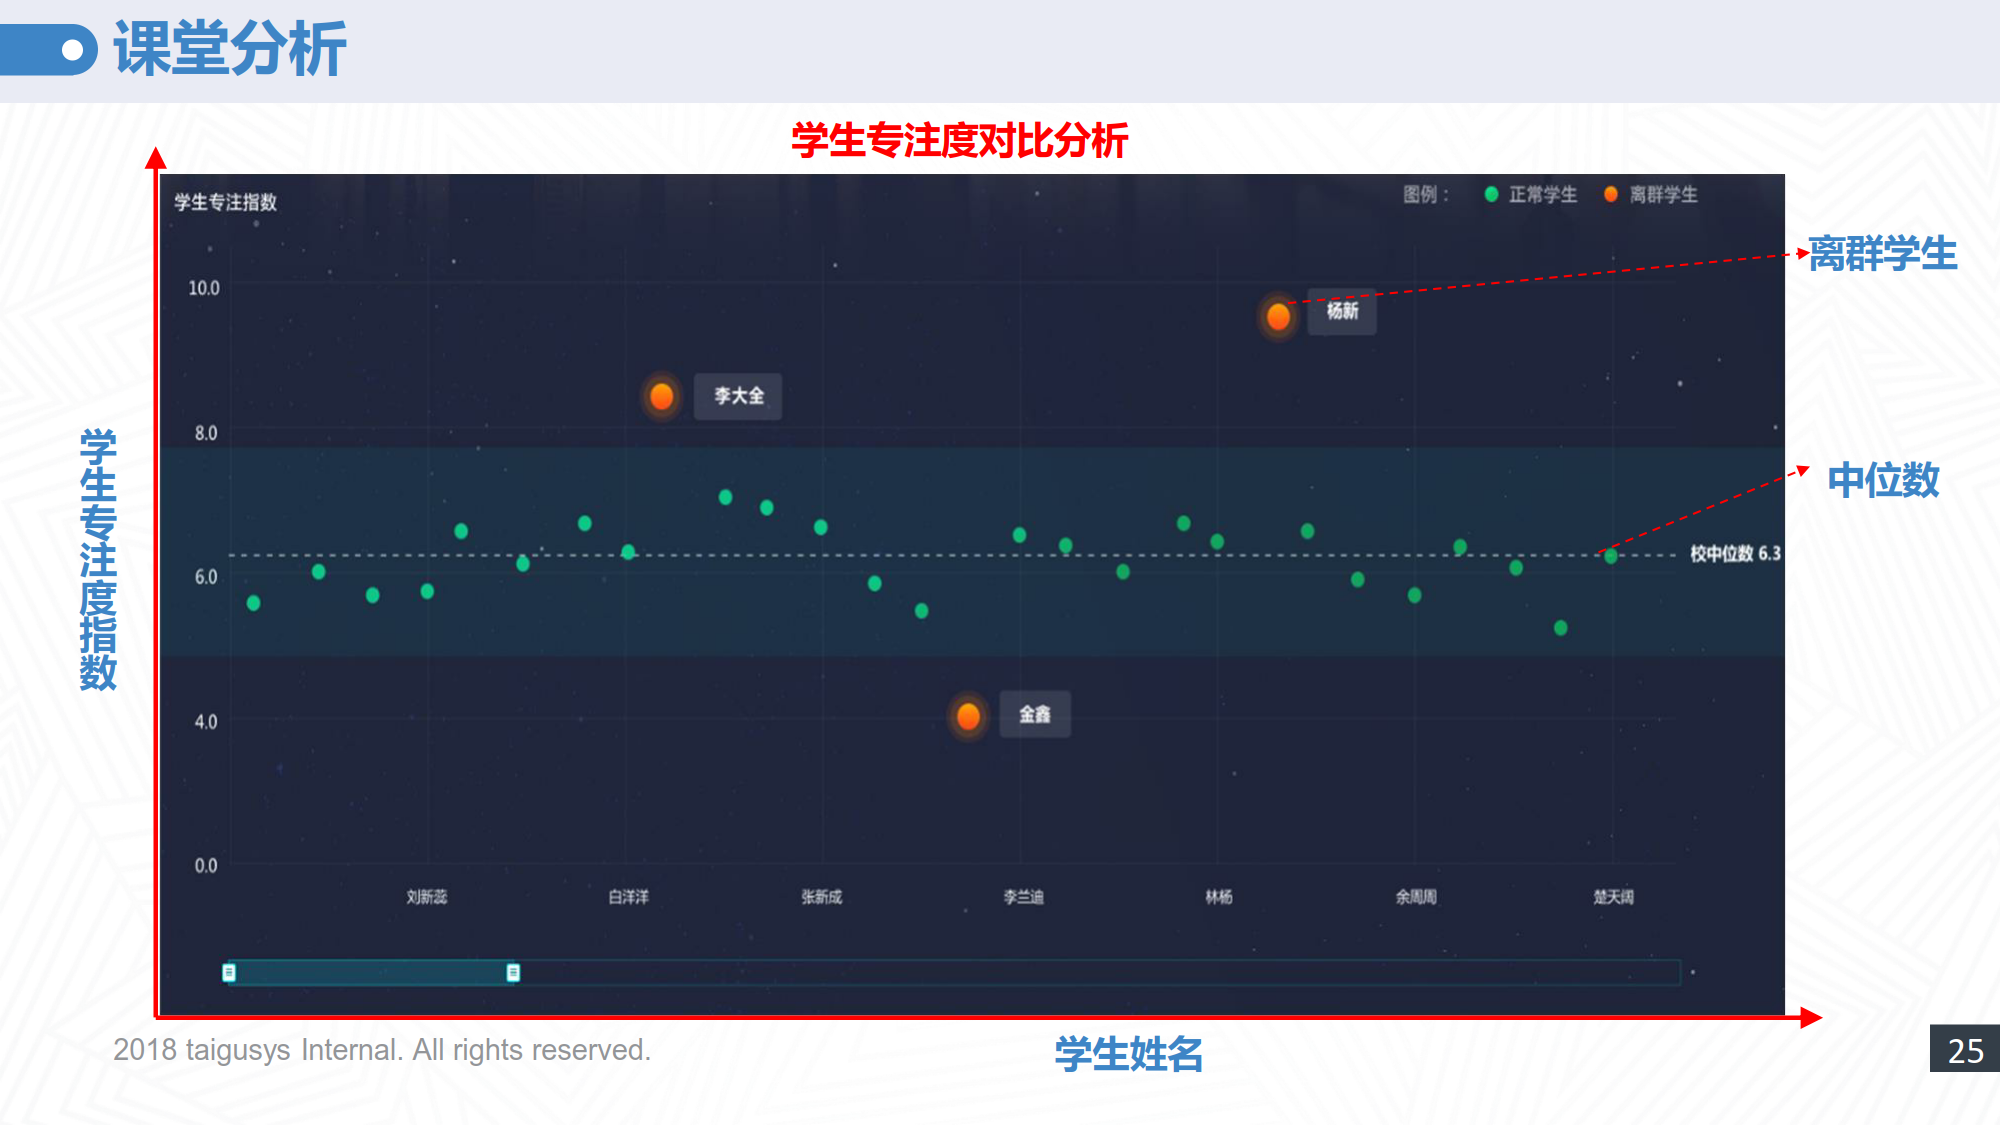Click the 金鑫 name tag
Screen dimensions: 2000x1125
tap(1034, 714)
